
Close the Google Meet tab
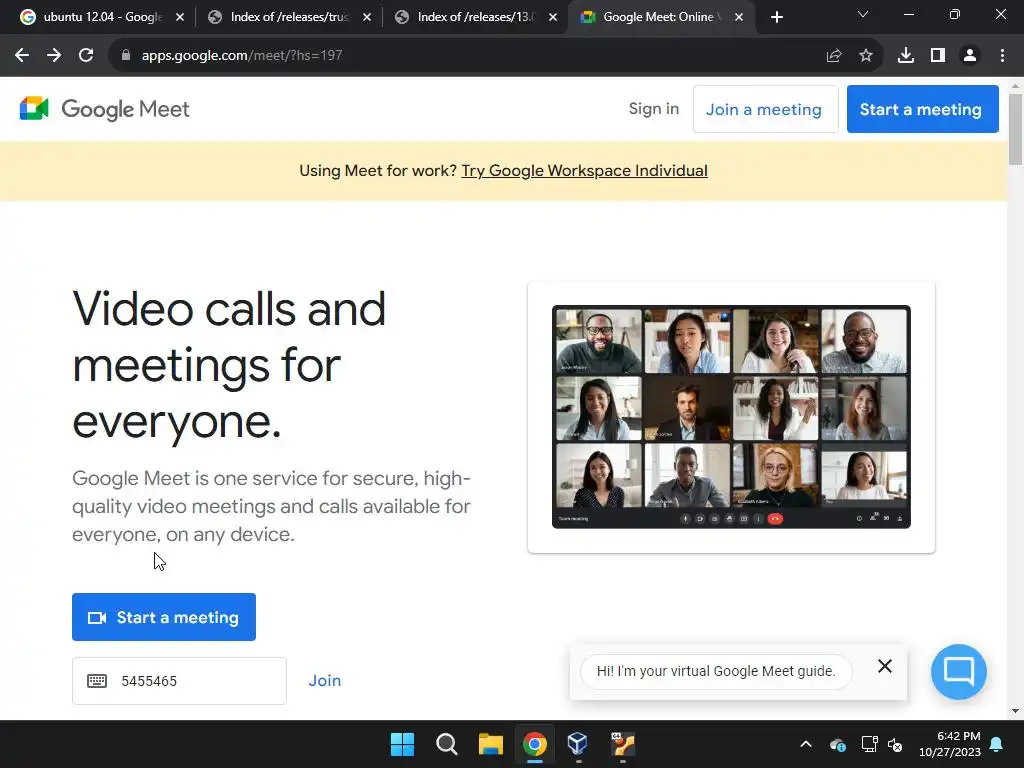click(739, 17)
